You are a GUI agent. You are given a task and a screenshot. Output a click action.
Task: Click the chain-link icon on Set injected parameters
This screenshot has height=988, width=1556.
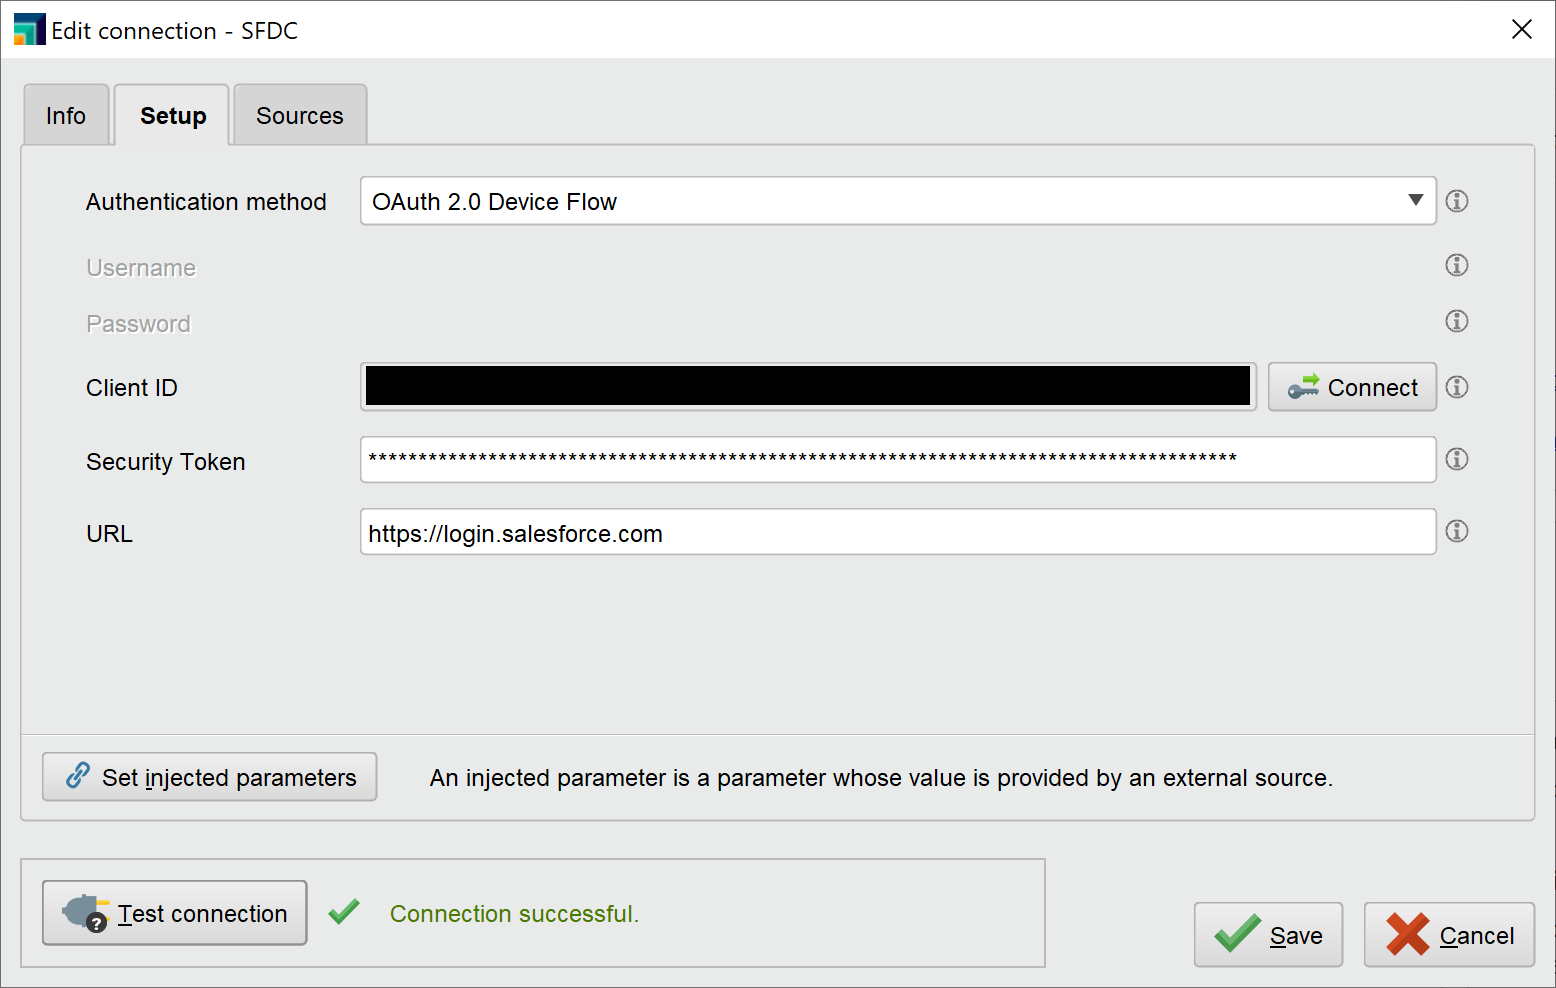pos(76,777)
